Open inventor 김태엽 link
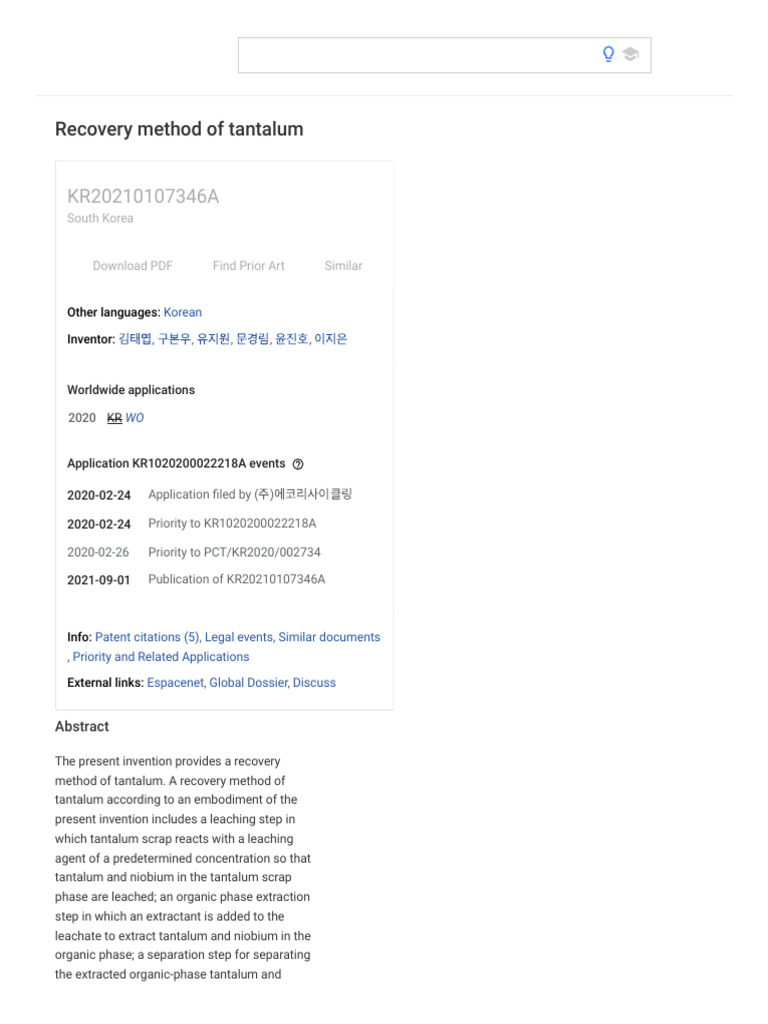Image resolution: width=768 pixels, height=1024 pixels. [135, 339]
